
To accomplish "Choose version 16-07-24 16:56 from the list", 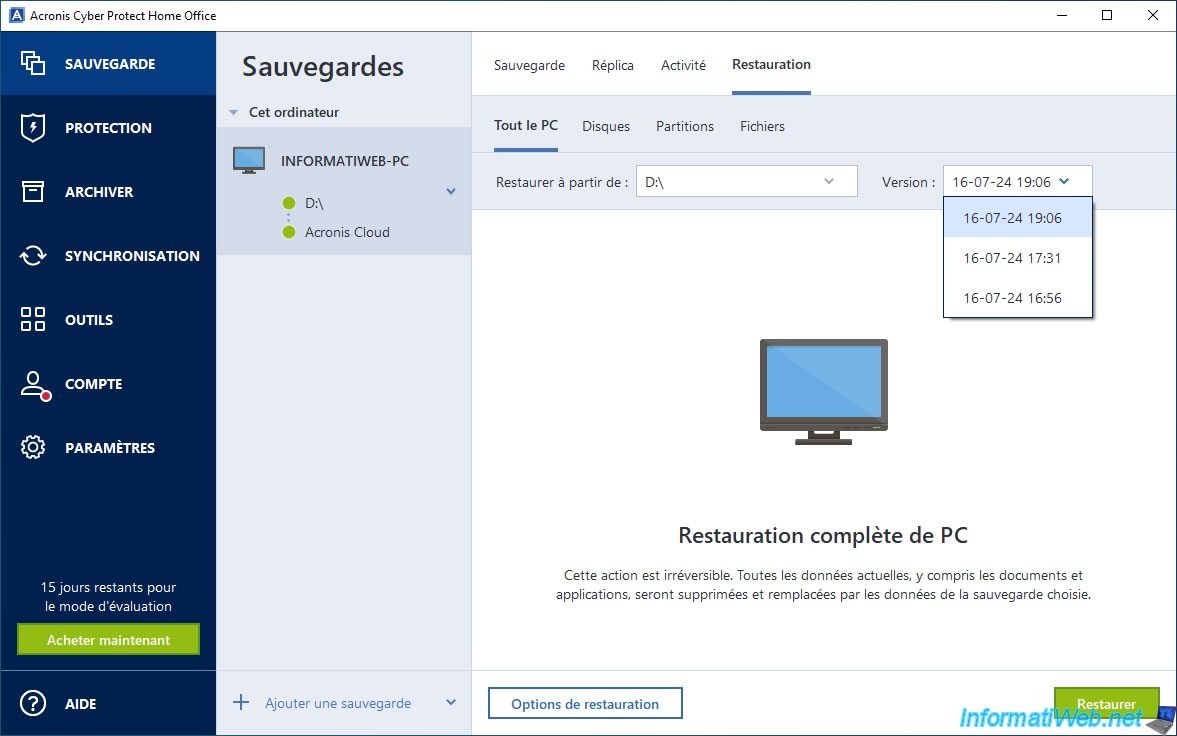I will click(x=1018, y=298).
